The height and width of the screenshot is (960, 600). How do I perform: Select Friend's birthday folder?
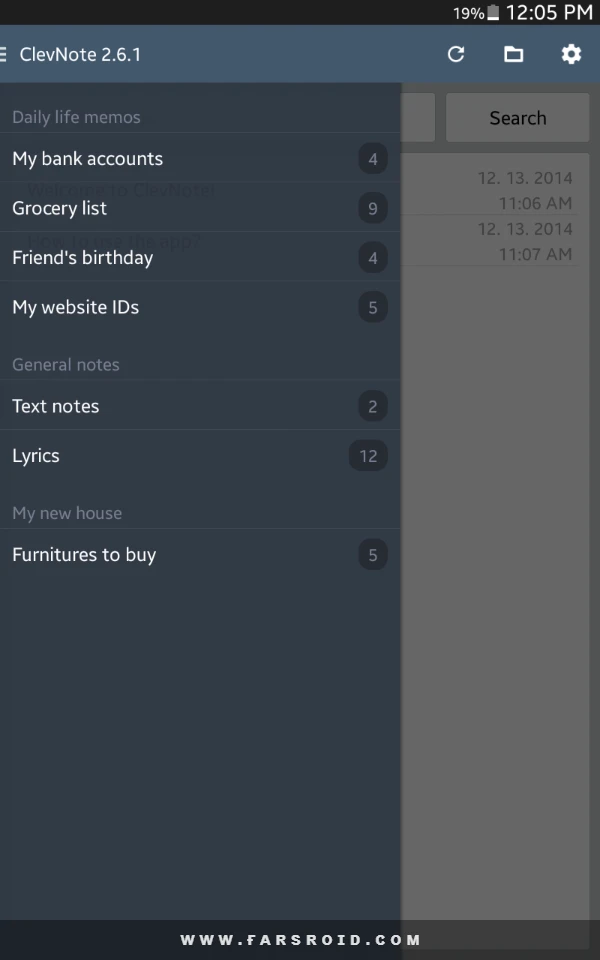coord(200,258)
